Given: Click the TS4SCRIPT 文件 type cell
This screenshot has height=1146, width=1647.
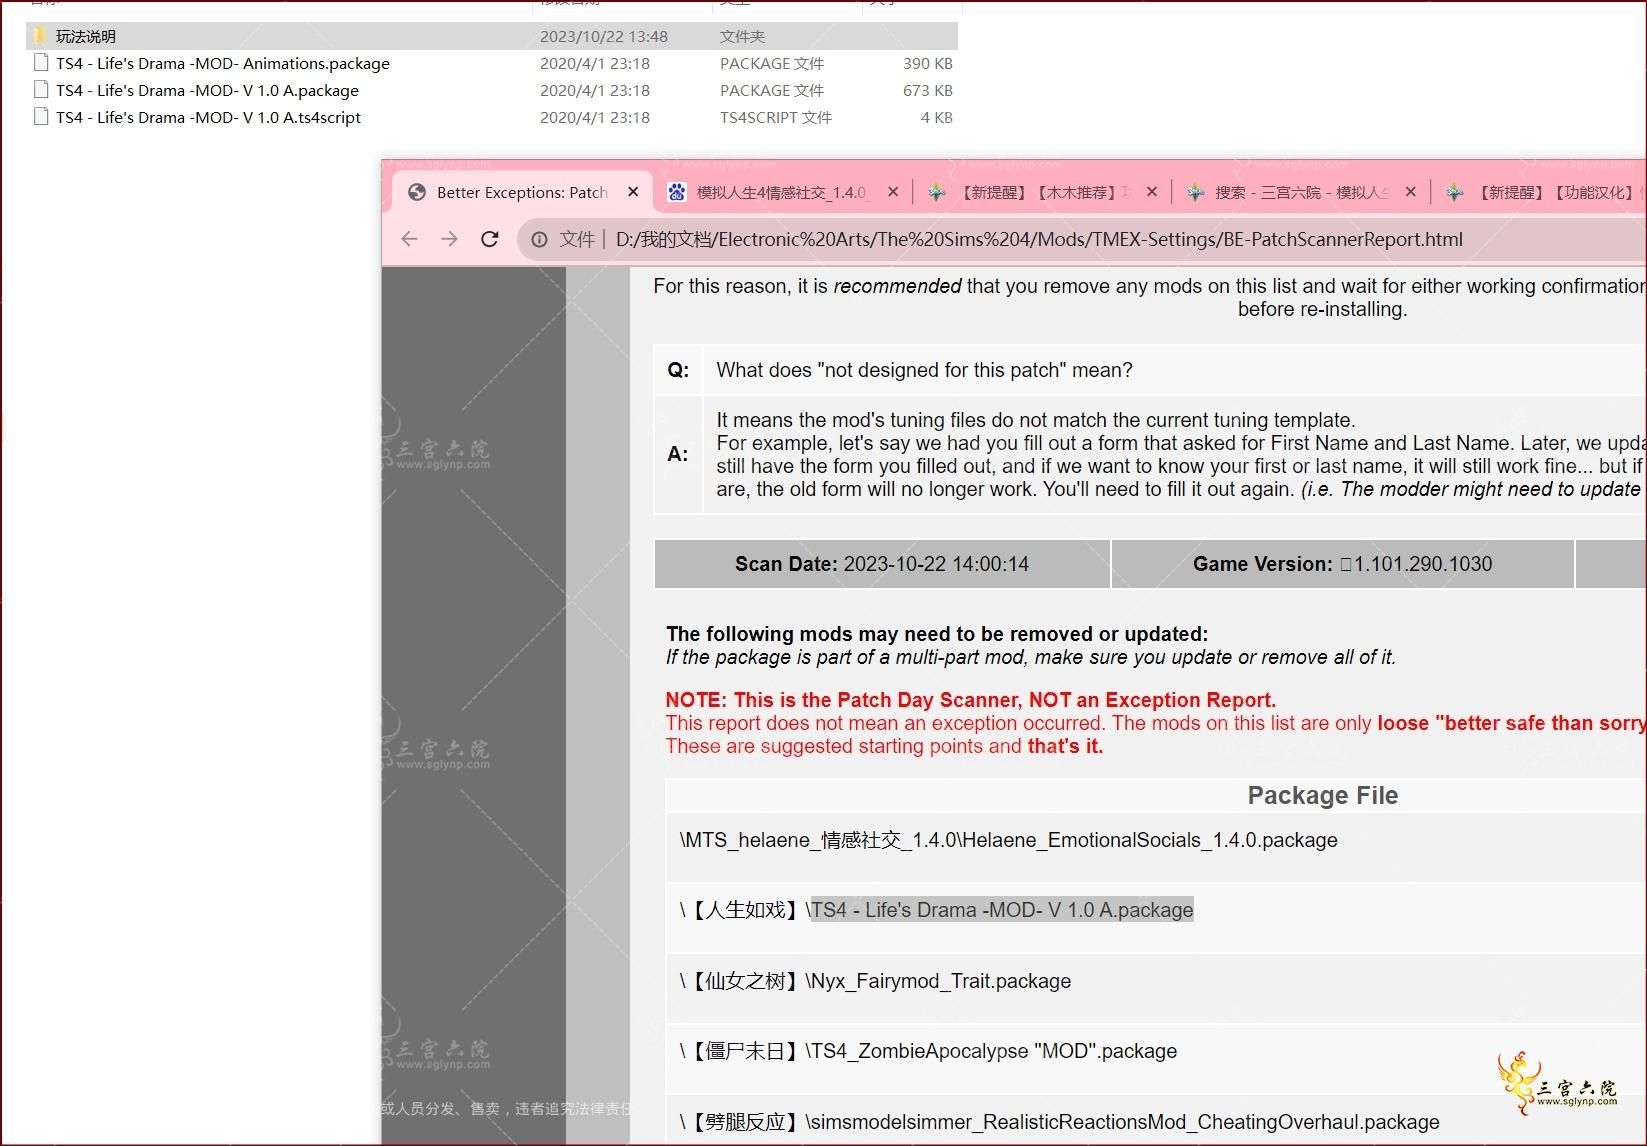Looking at the screenshot, I should (776, 117).
